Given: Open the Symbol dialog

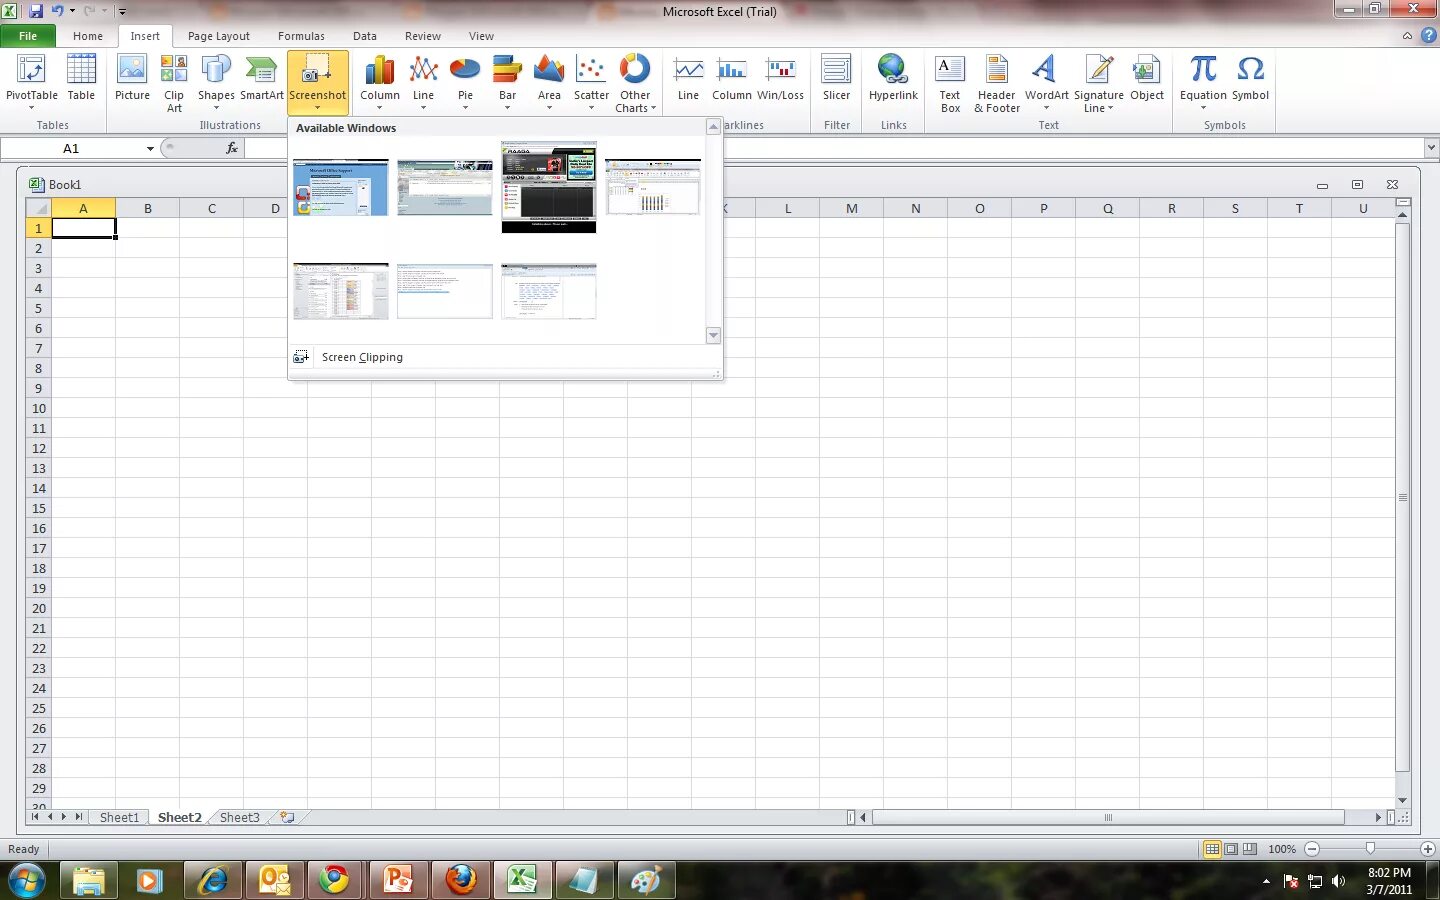Looking at the screenshot, I should coord(1250,80).
